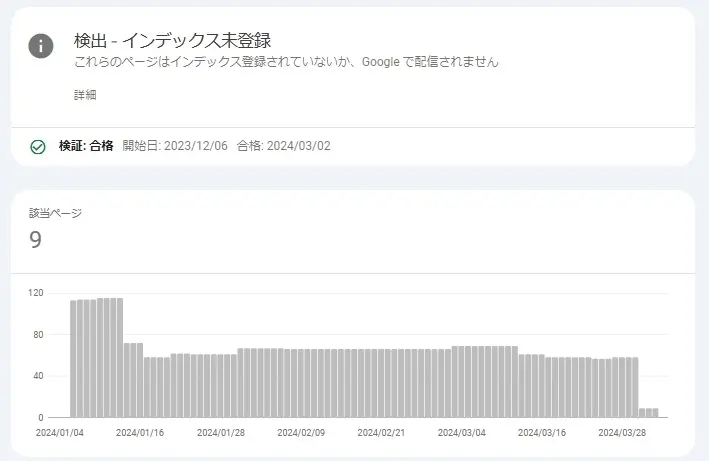Click the 2024/01/28 x-axis date

[221, 433]
